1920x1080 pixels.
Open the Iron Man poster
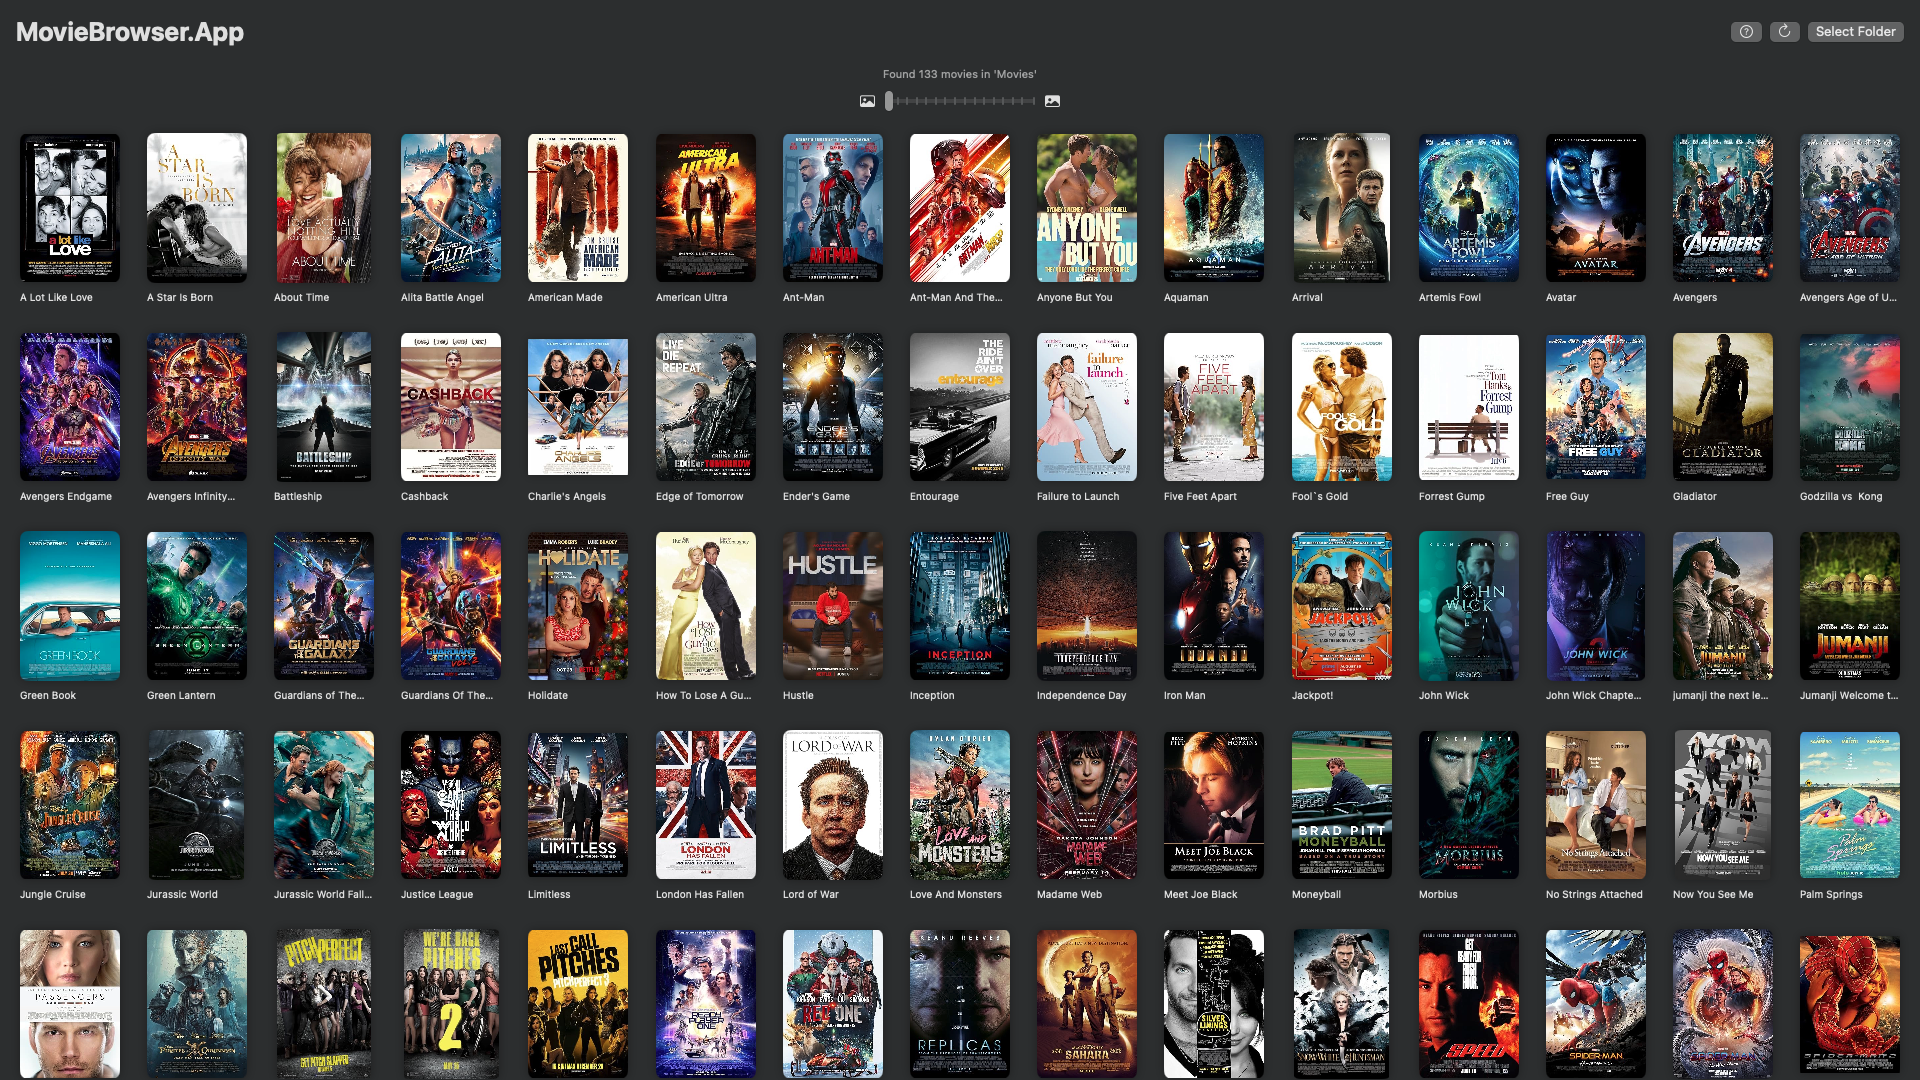[1214, 606]
